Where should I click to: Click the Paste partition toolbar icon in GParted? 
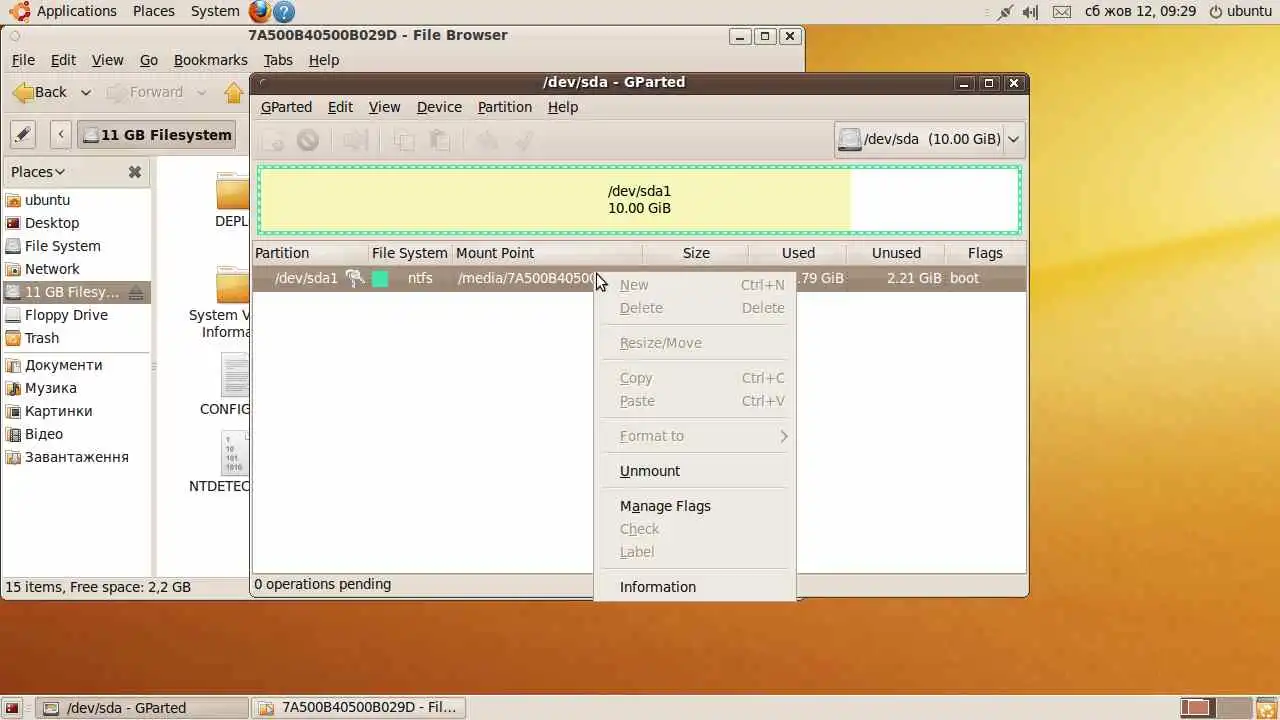tap(440, 140)
